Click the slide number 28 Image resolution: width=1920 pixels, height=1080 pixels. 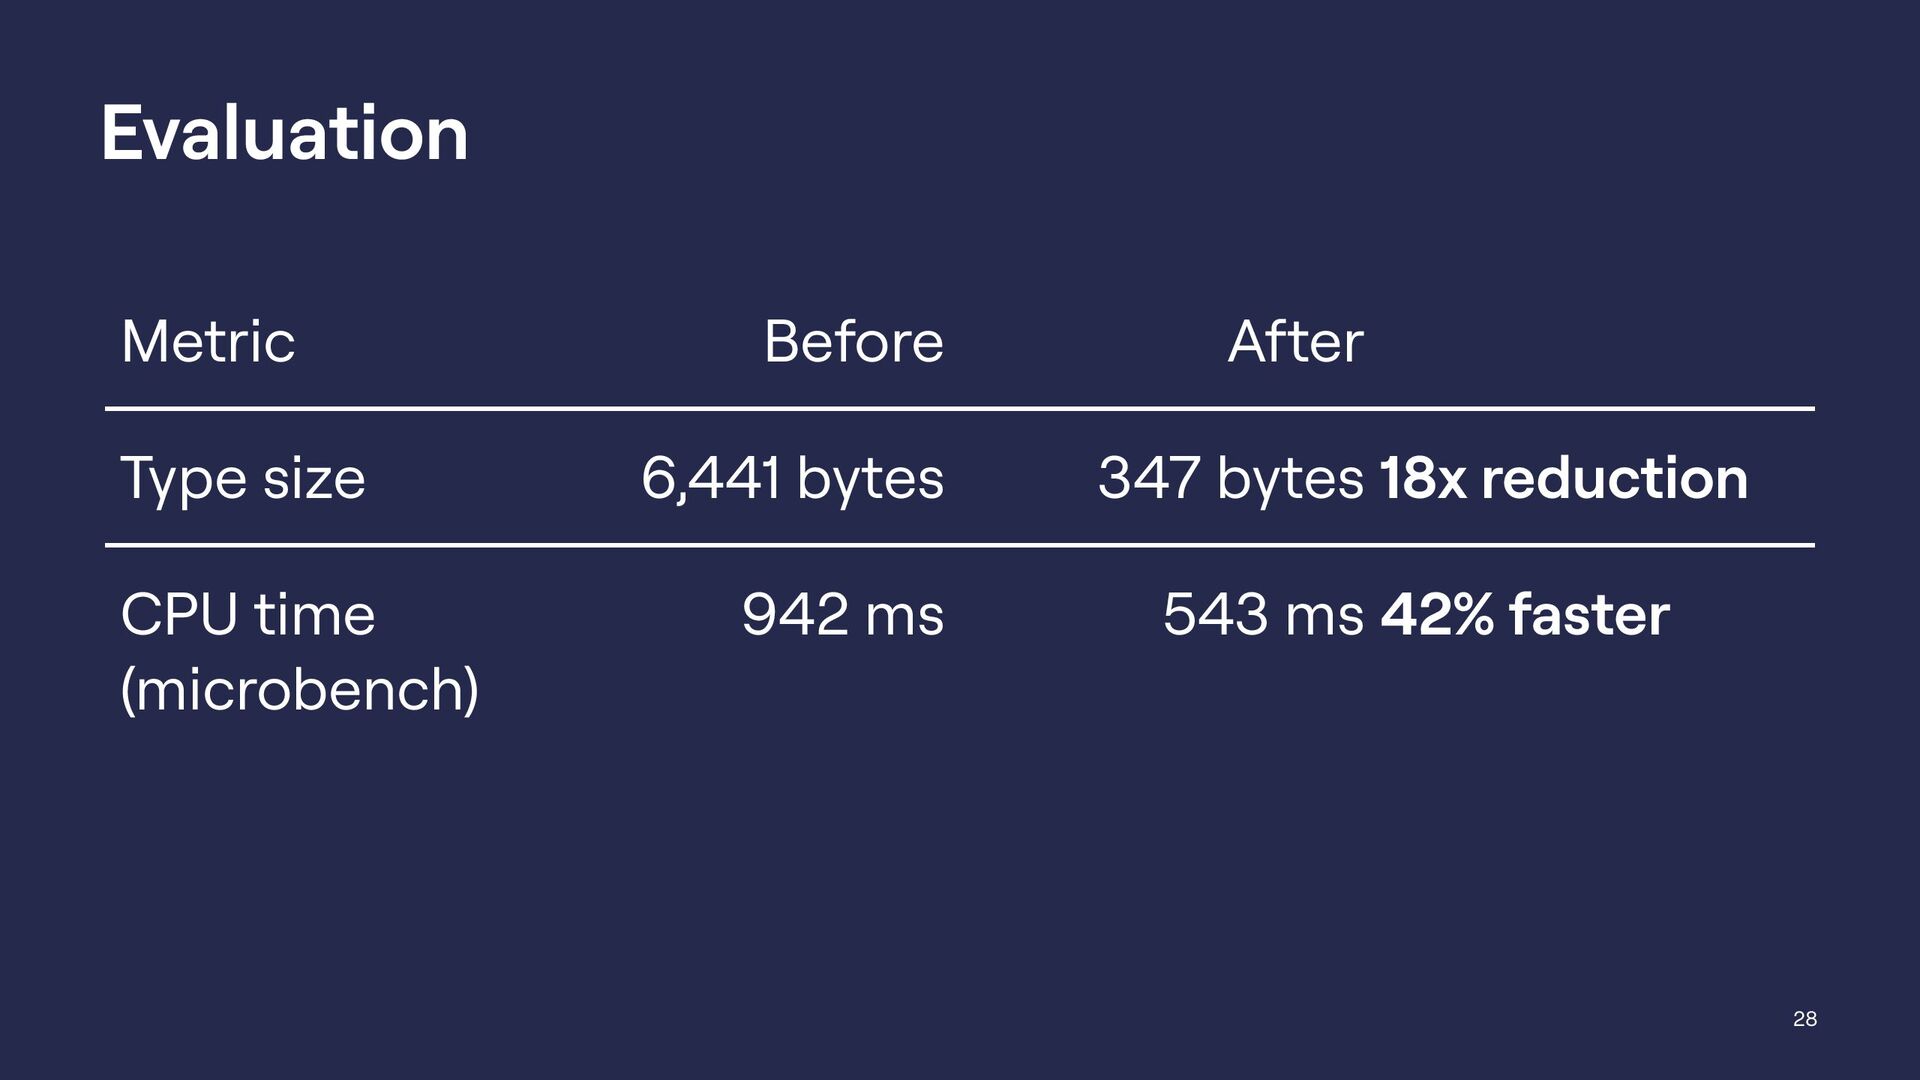pyautogui.click(x=1805, y=1019)
